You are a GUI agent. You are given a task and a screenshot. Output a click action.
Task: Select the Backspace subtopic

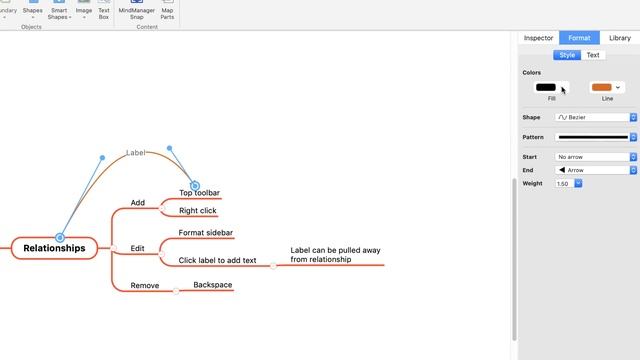(x=213, y=285)
